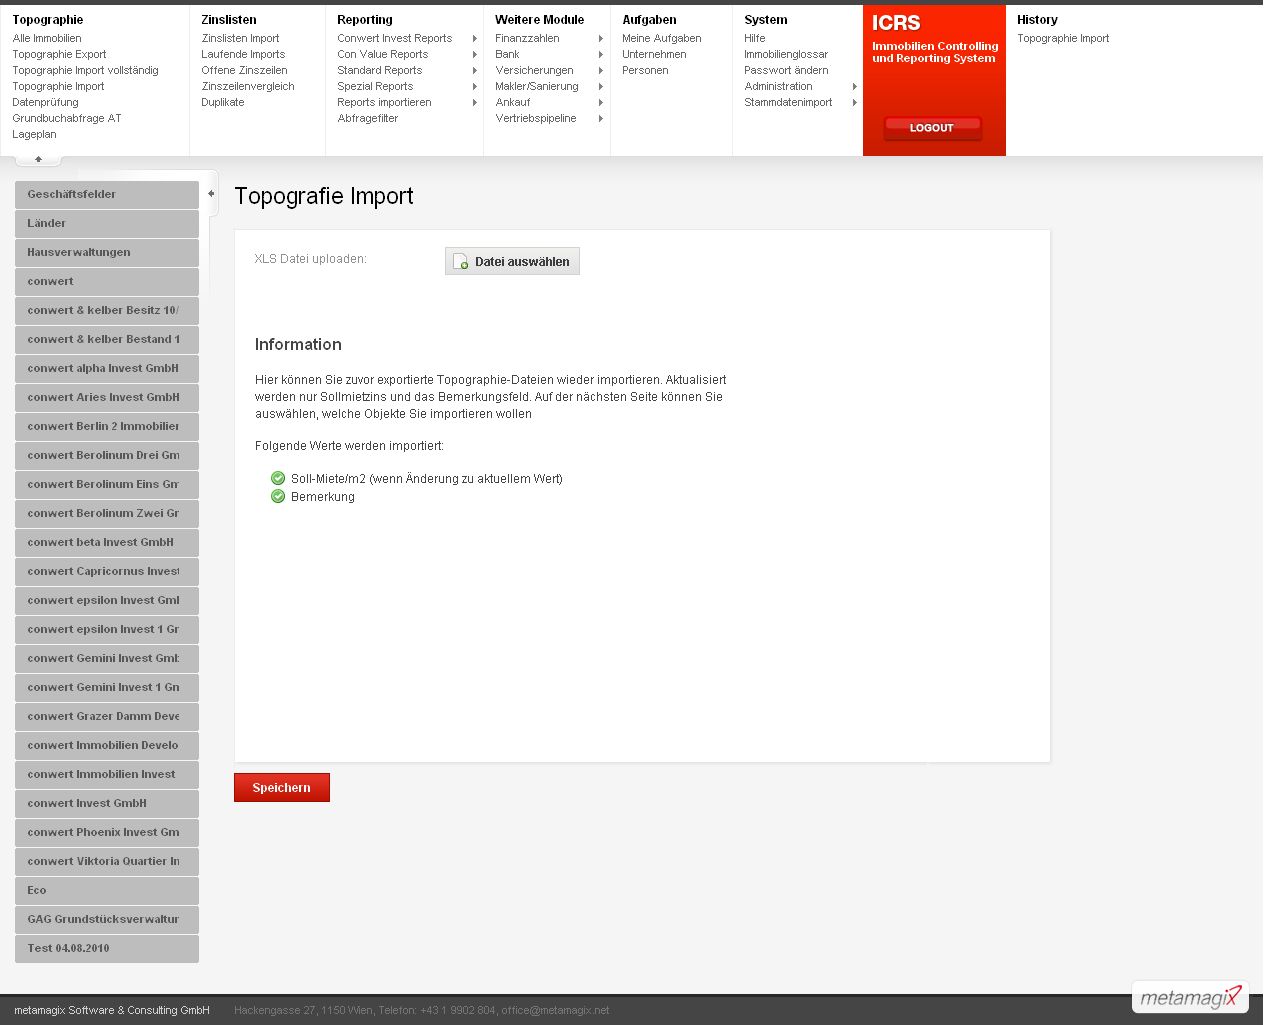
Task: Select conwert Phoenix Invest entry
Action: 107,832
